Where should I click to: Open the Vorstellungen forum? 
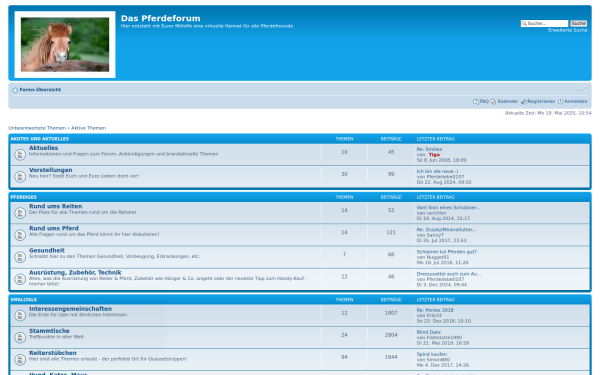click(x=51, y=170)
